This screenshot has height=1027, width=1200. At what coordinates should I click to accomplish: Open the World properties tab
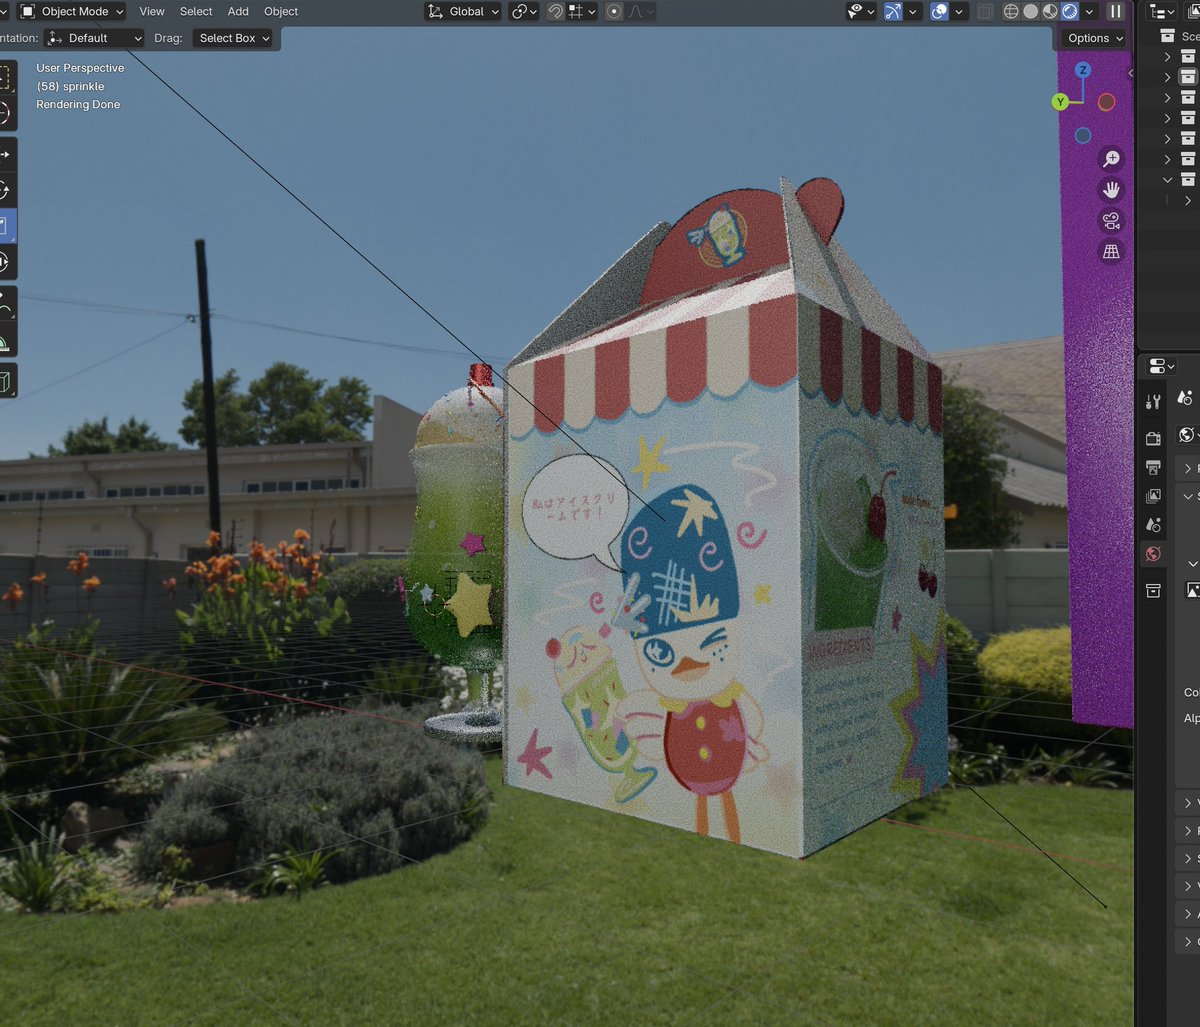click(x=1153, y=554)
